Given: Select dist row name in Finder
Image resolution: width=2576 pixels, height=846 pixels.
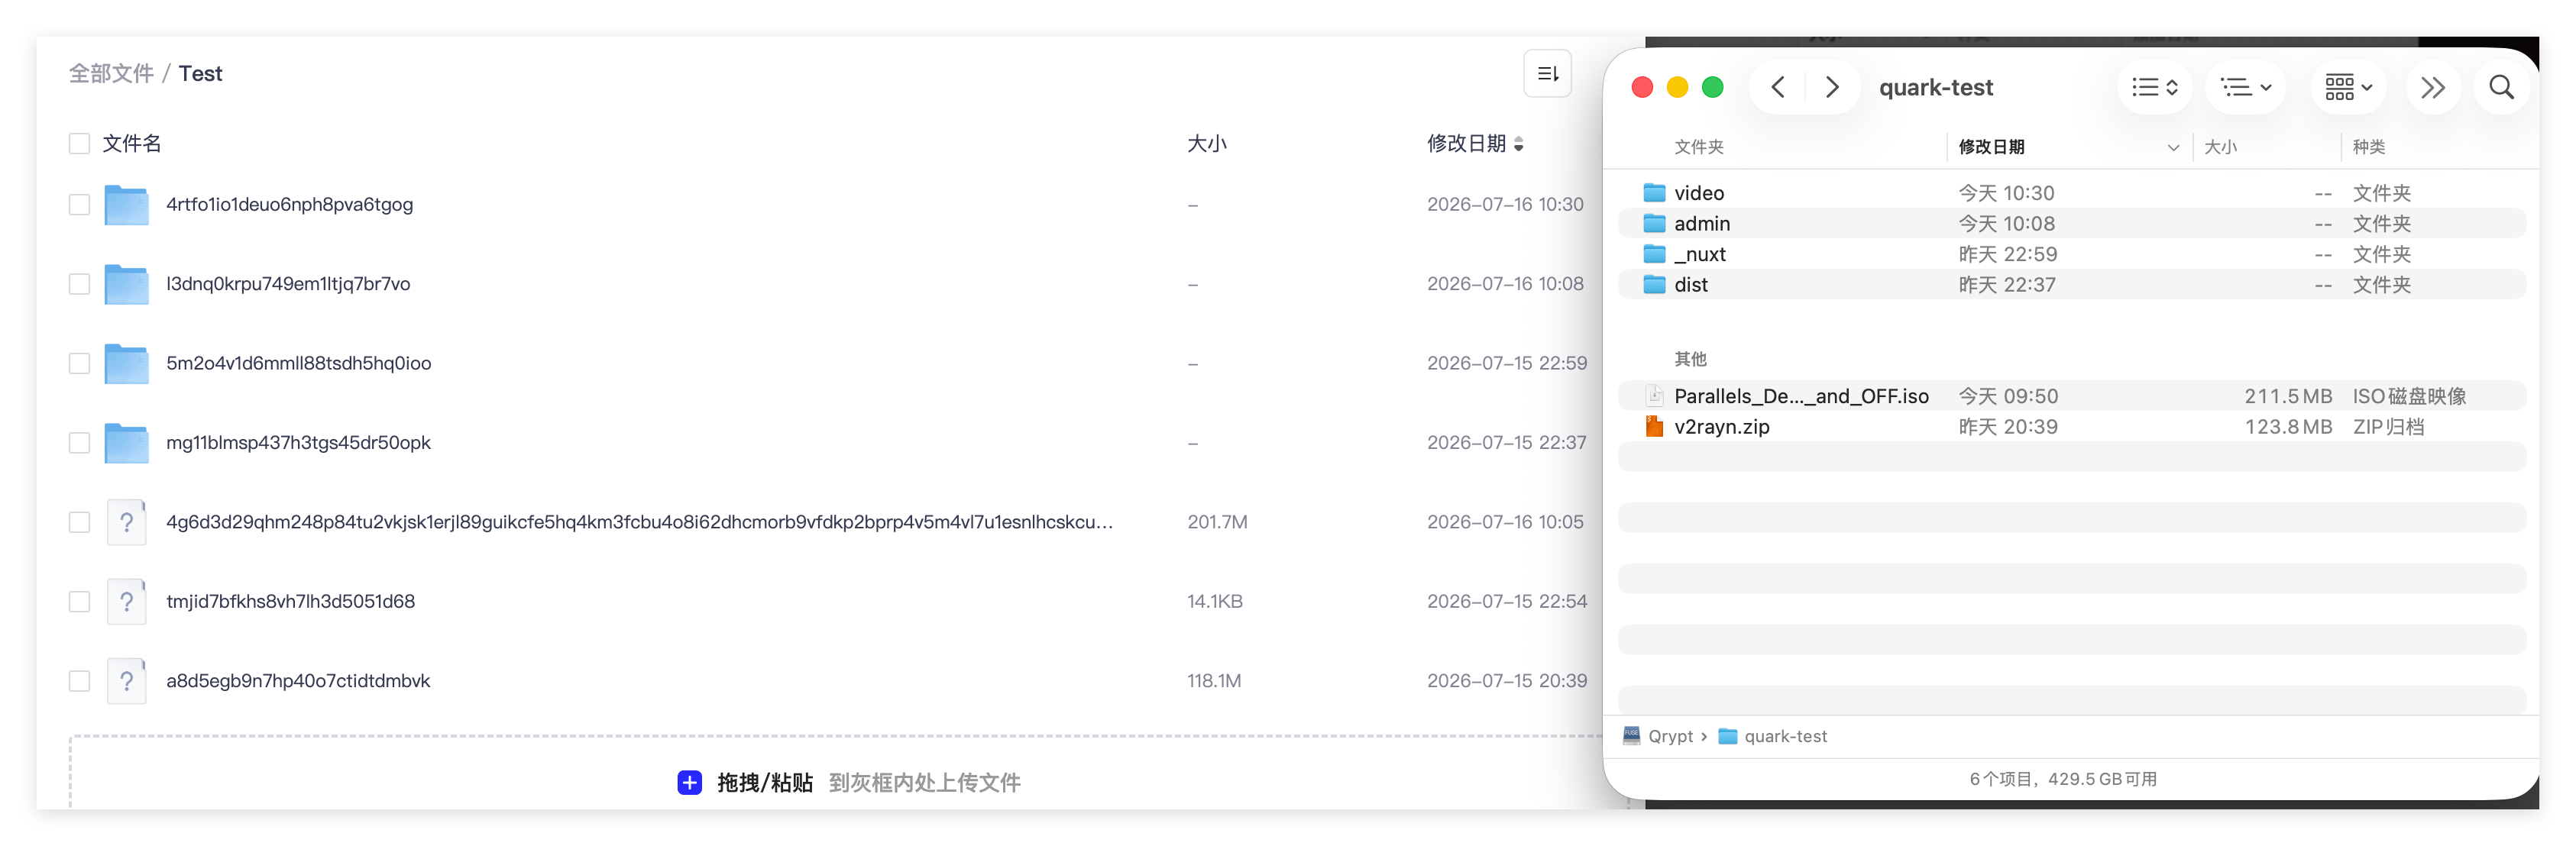Looking at the screenshot, I should pyautogui.click(x=1691, y=285).
